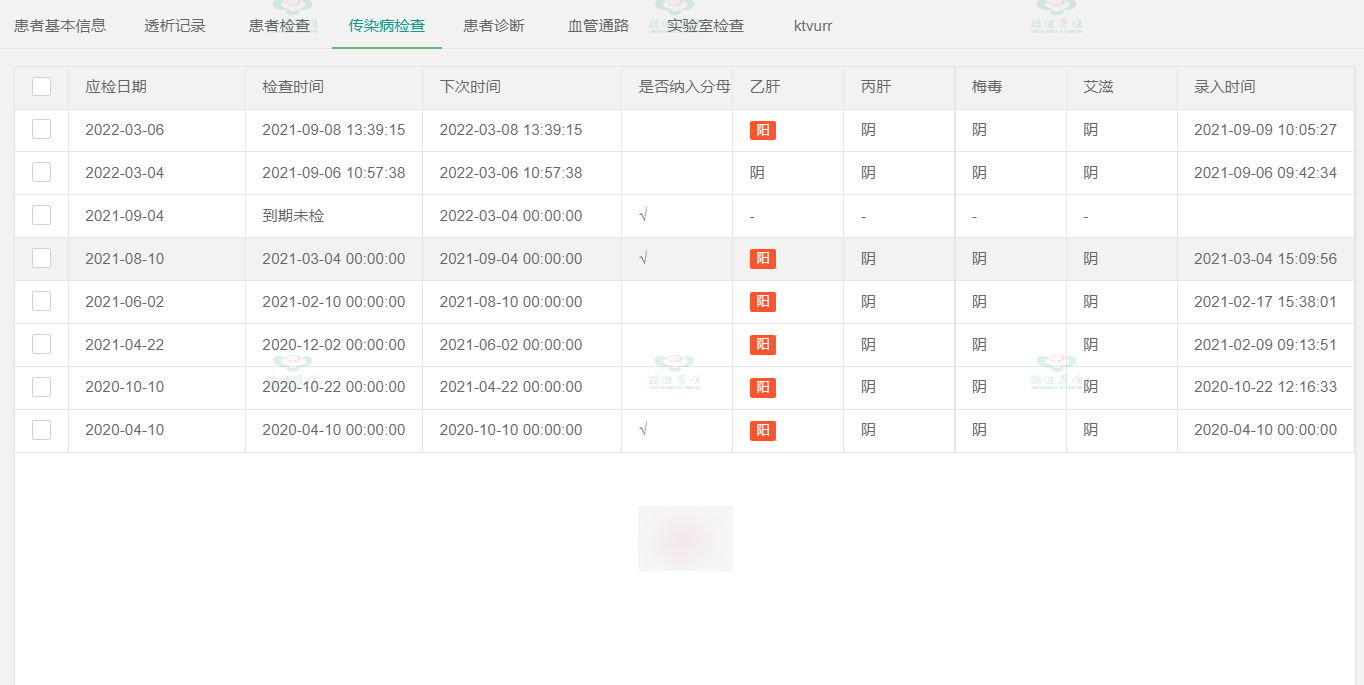Click the 阳 badge in 2021-08-10 row
Screen dimensions: 1364x685
(x=763, y=259)
